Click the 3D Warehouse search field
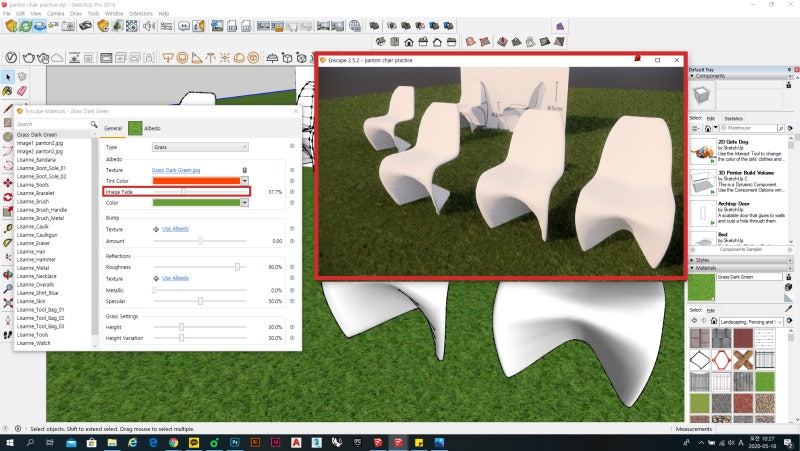The width and height of the screenshot is (800, 451). tap(748, 128)
